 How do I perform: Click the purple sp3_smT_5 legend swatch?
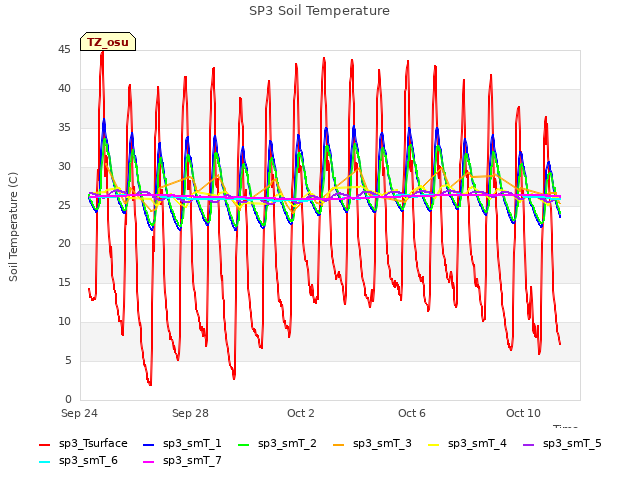(x=528, y=444)
